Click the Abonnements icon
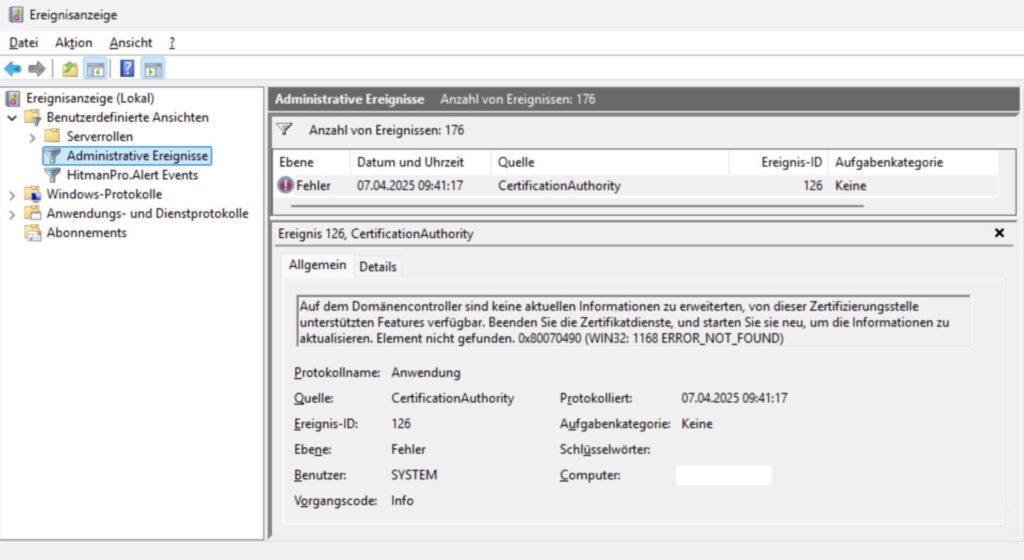 pos(33,232)
